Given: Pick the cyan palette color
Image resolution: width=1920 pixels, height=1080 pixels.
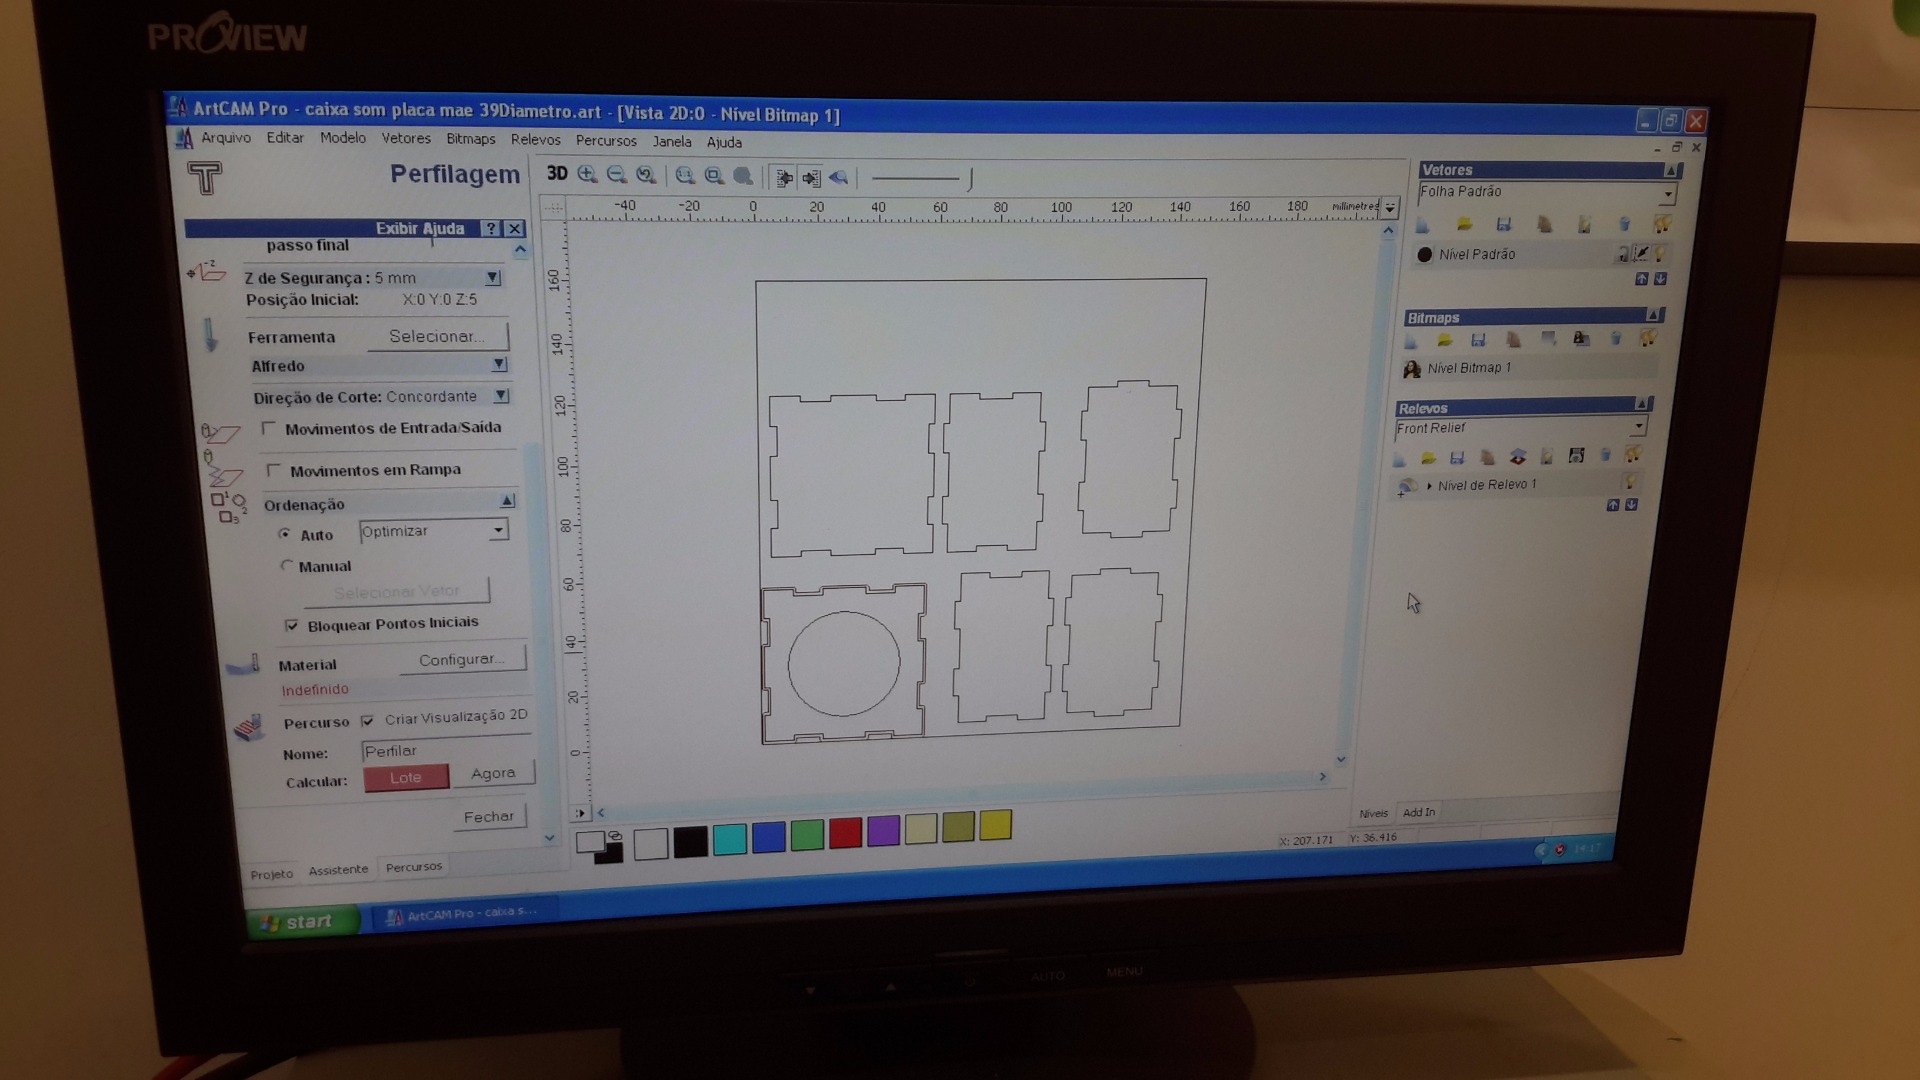Looking at the screenshot, I should (x=730, y=839).
